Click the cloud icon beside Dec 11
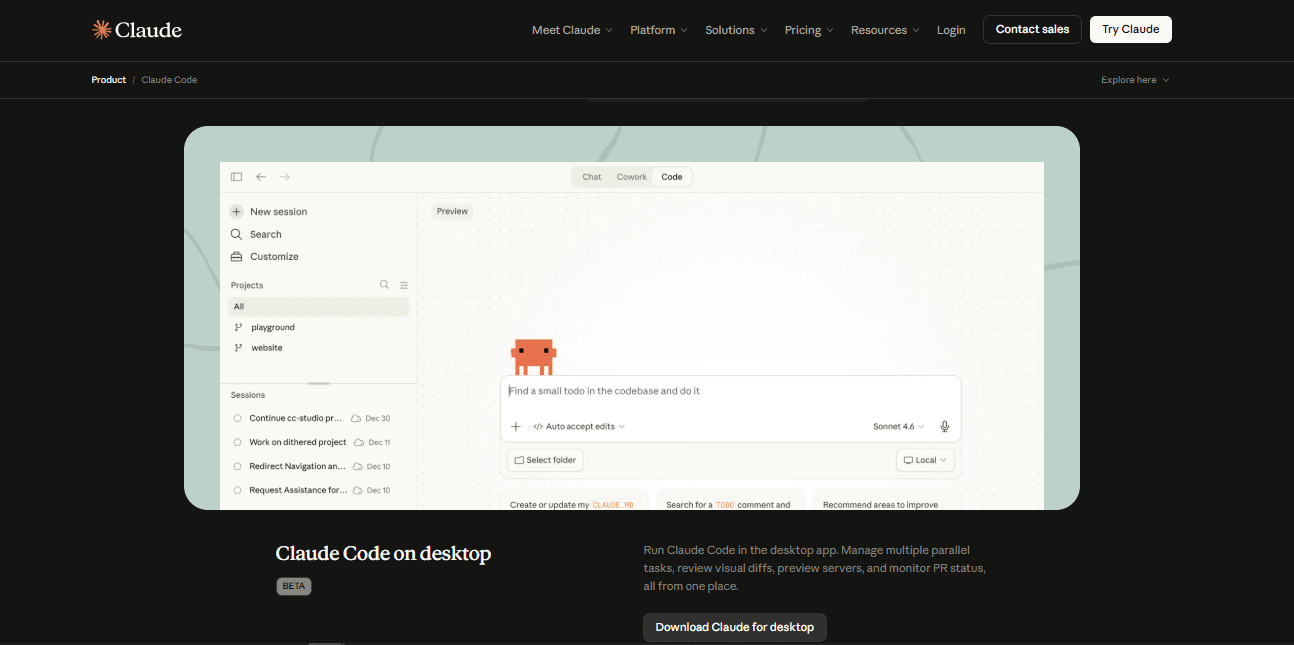Viewport: 1294px width, 645px height. pos(358,442)
